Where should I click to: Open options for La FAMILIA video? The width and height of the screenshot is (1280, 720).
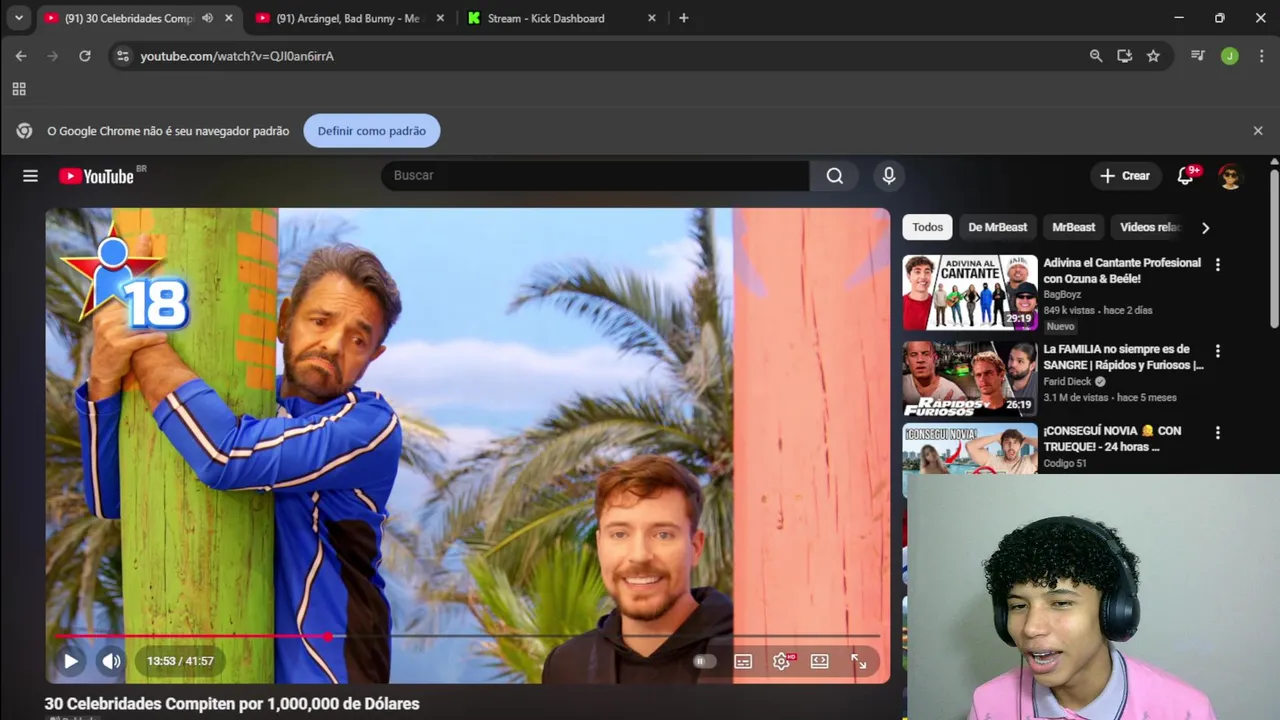[x=1217, y=351]
